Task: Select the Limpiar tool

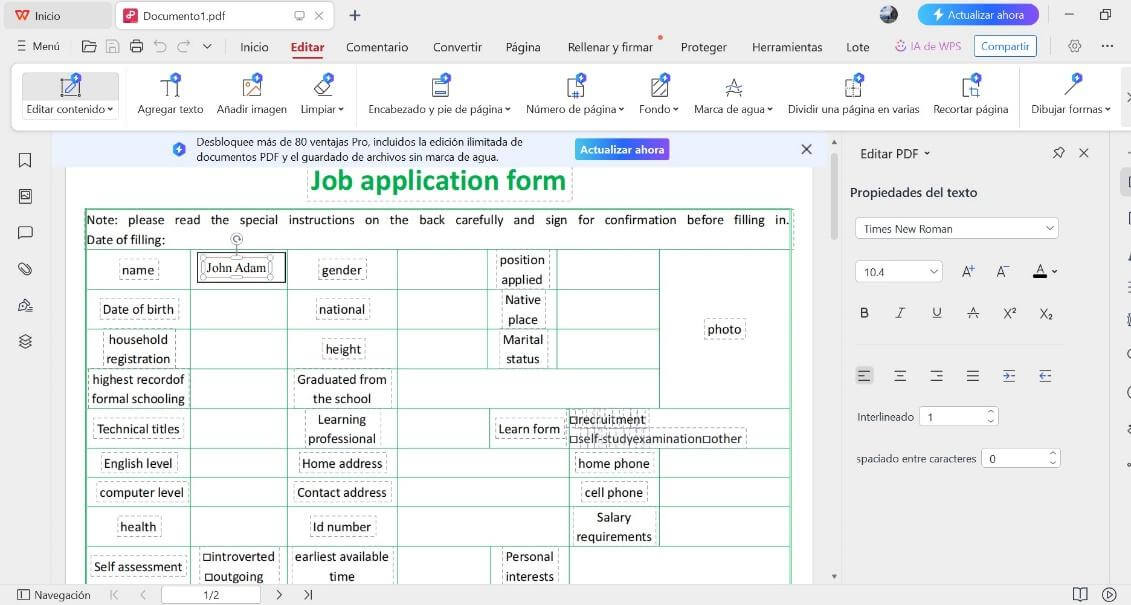Action: click(322, 92)
